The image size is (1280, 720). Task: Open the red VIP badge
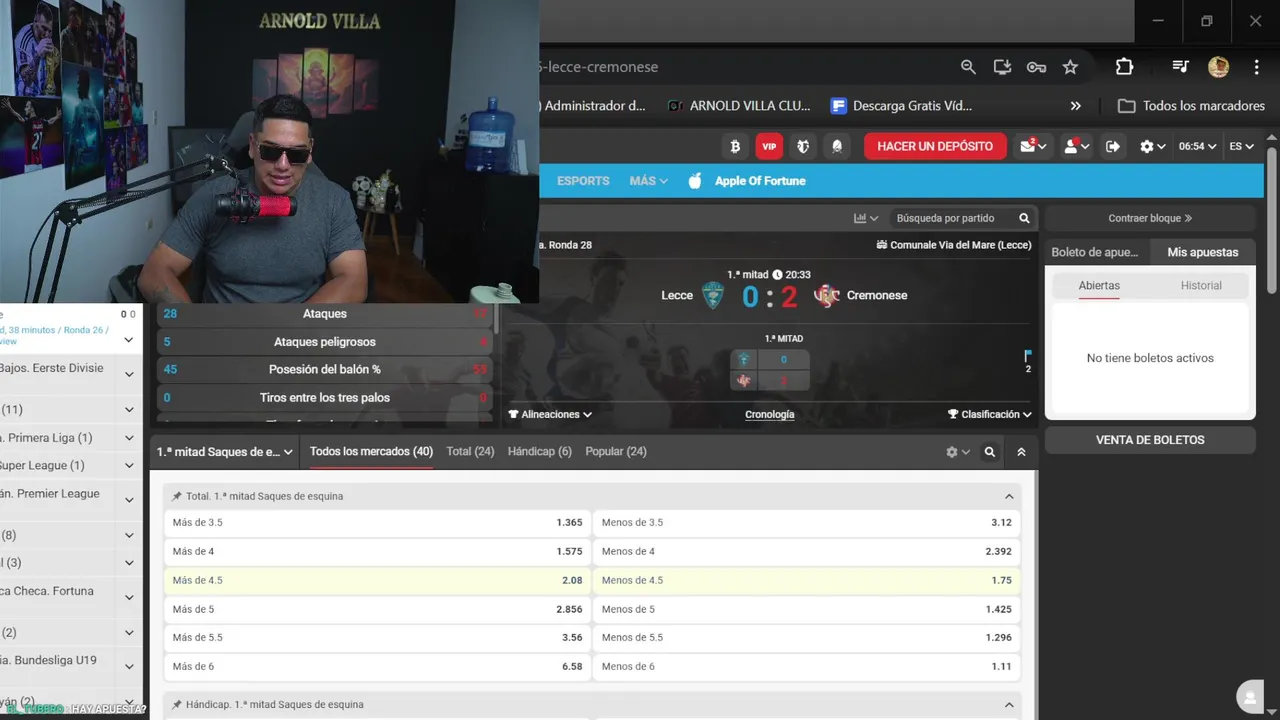769,146
